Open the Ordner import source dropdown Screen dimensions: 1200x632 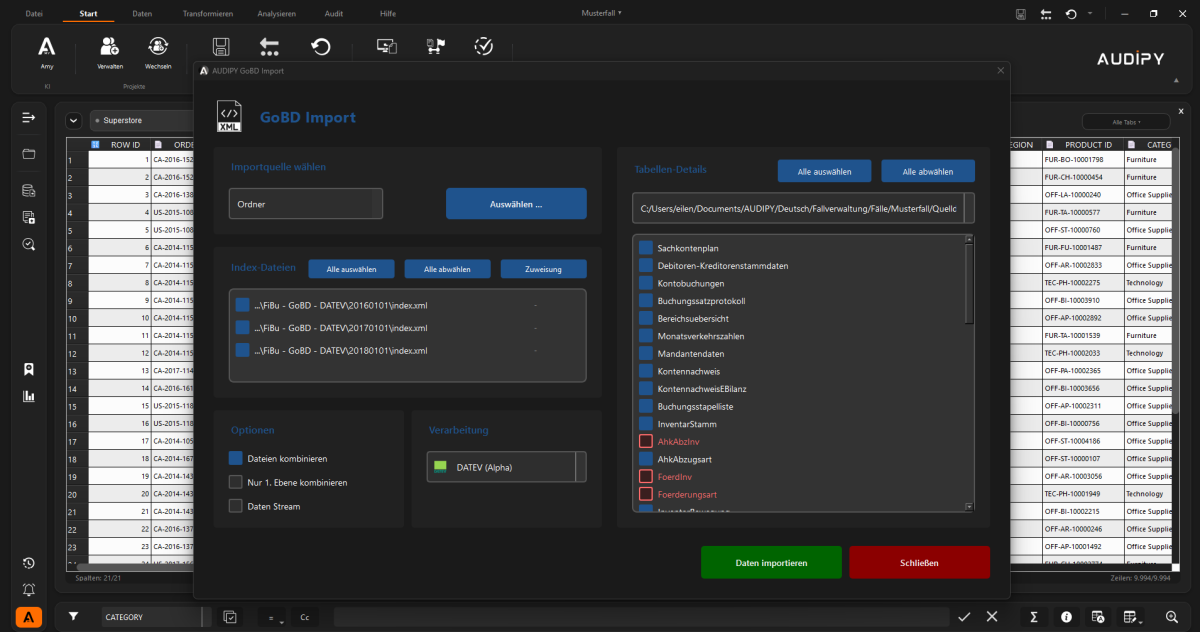305,204
